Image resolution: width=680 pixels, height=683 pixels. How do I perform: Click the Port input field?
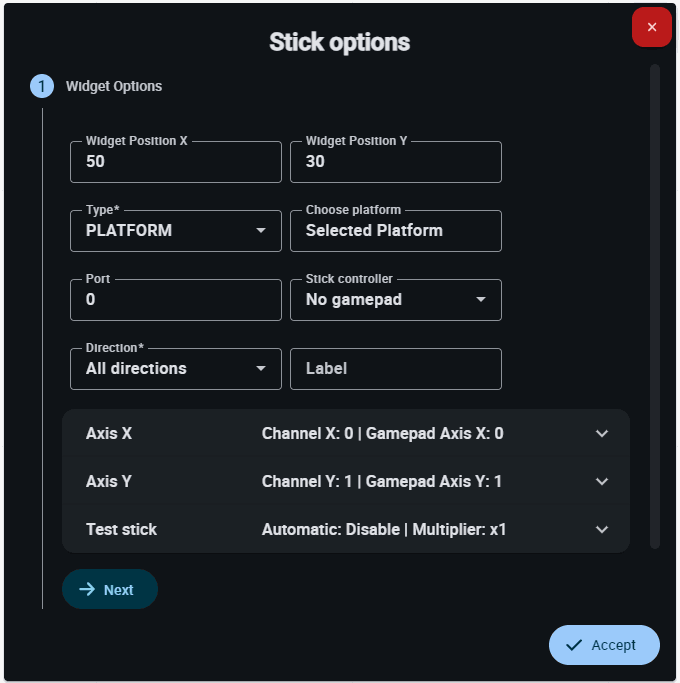(x=176, y=300)
